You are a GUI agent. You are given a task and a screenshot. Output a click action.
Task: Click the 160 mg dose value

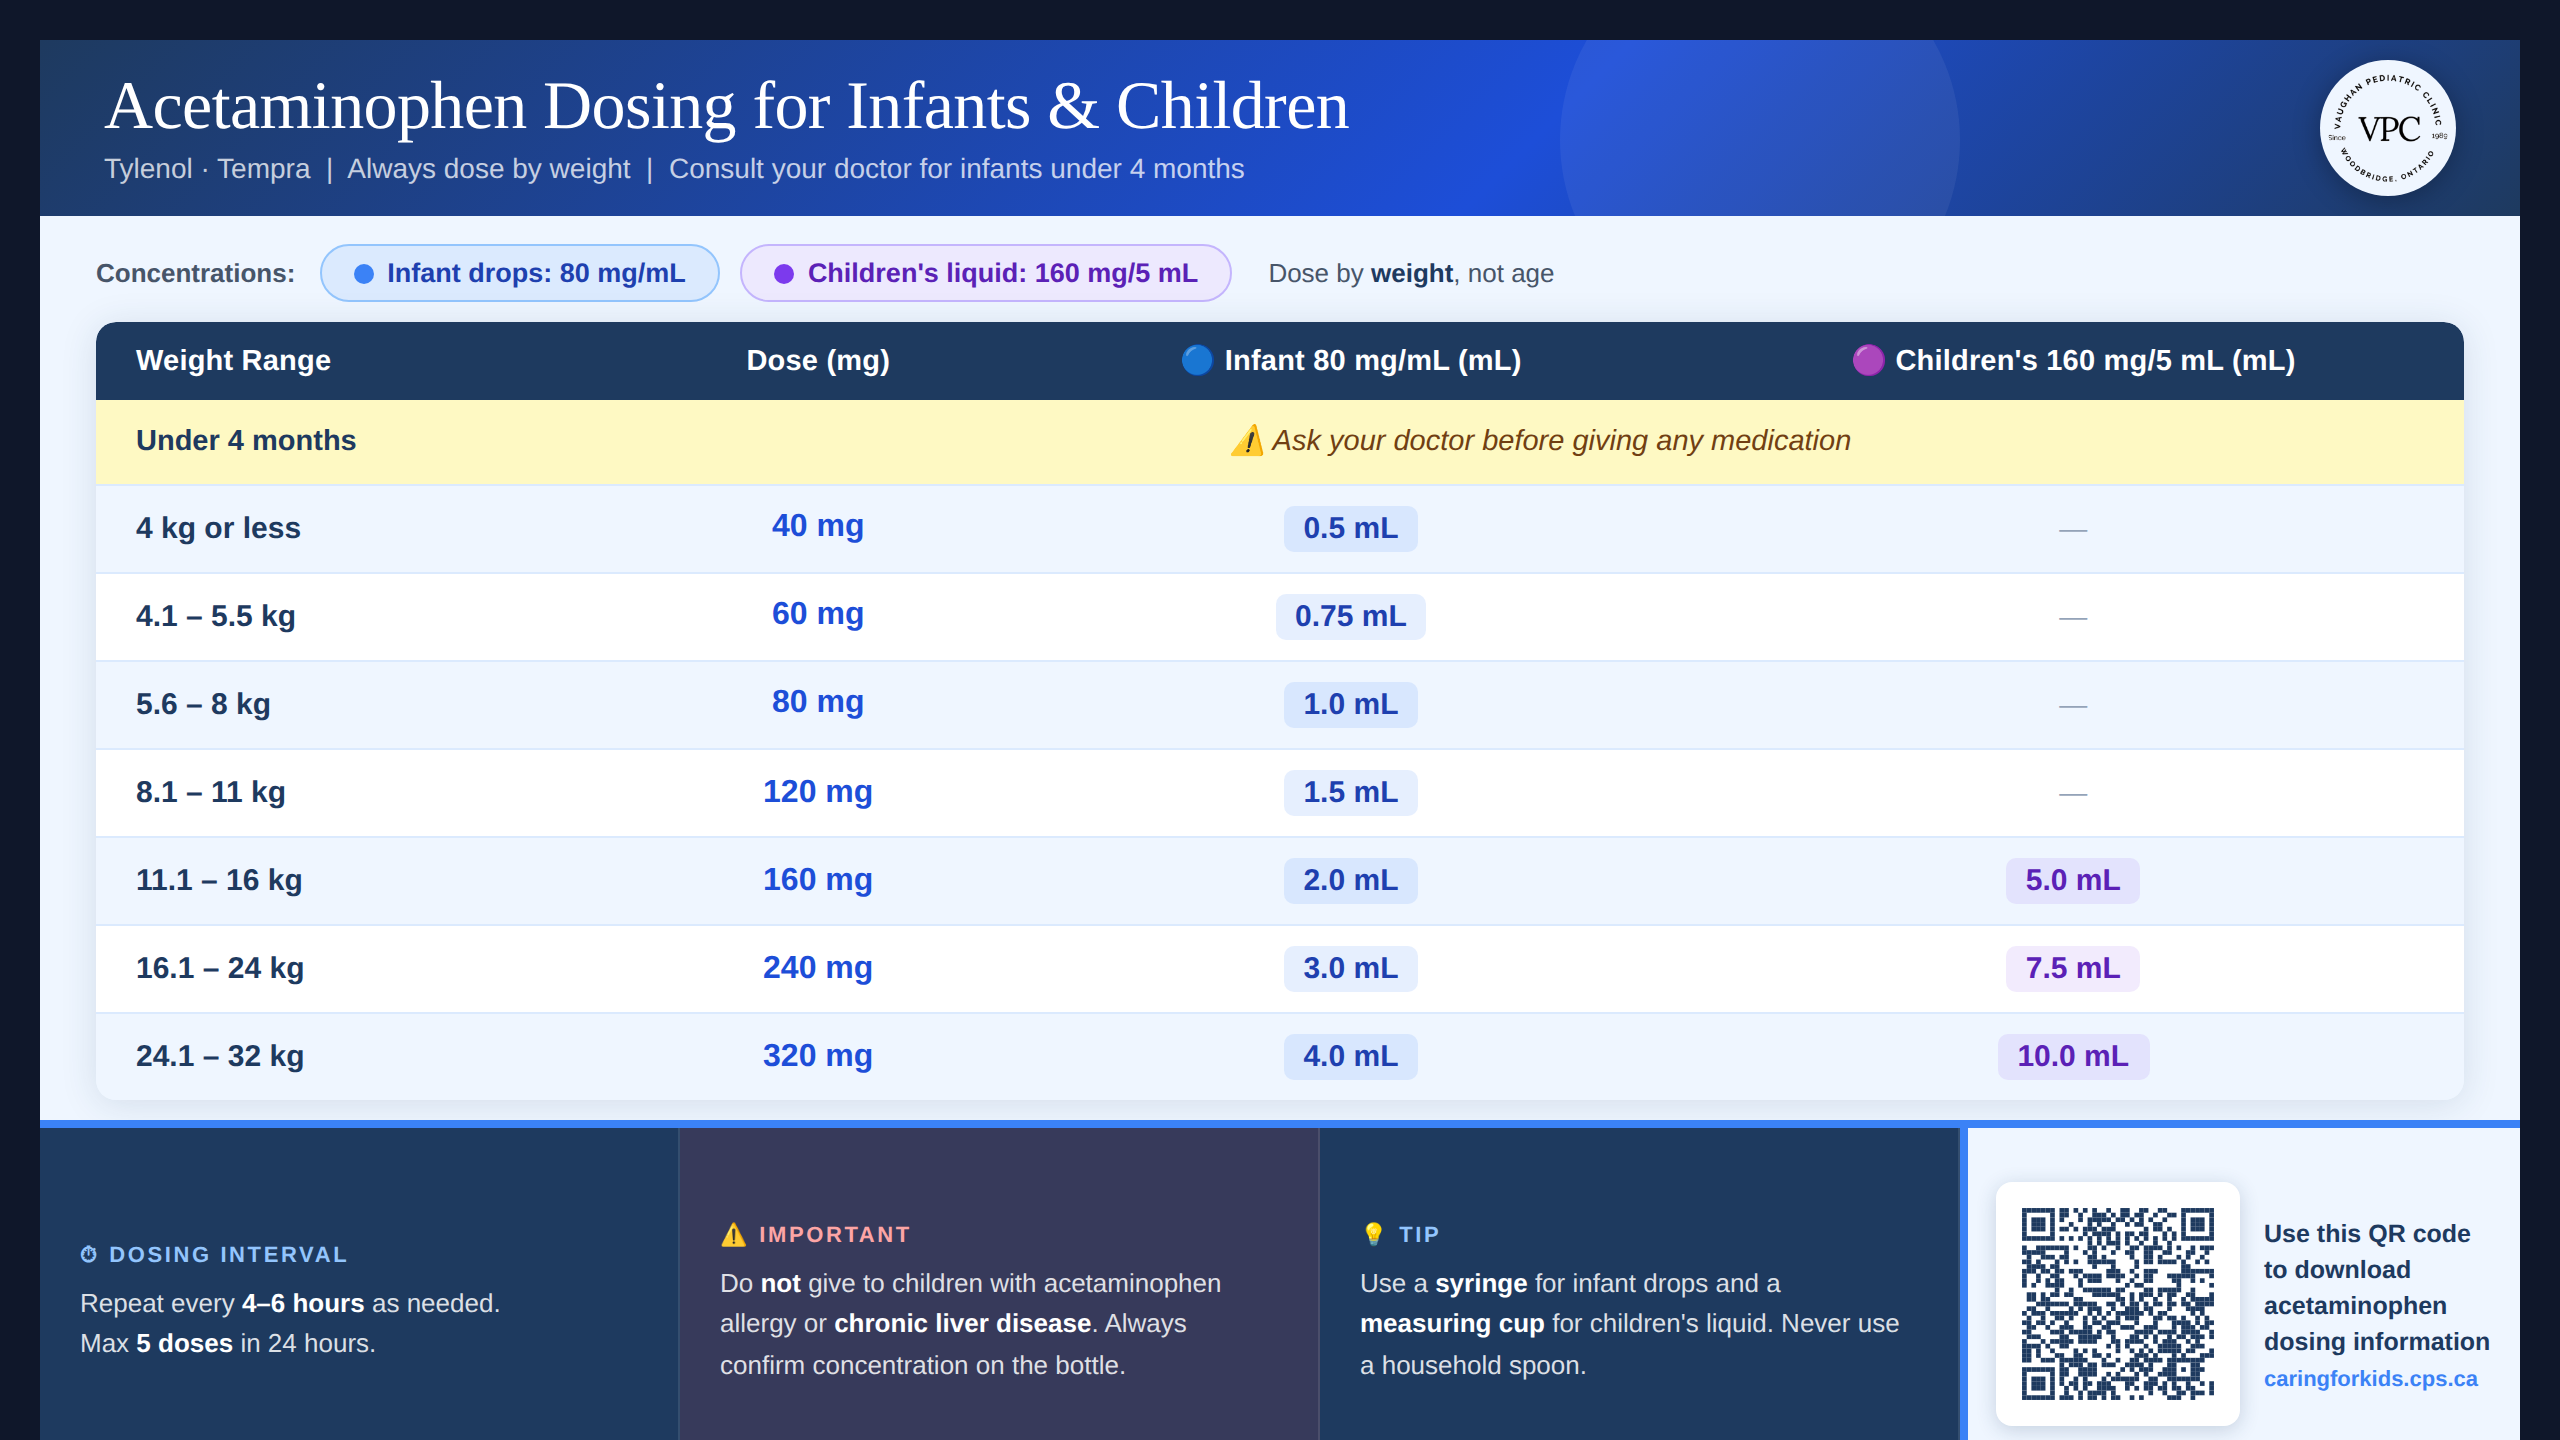point(818,880)
